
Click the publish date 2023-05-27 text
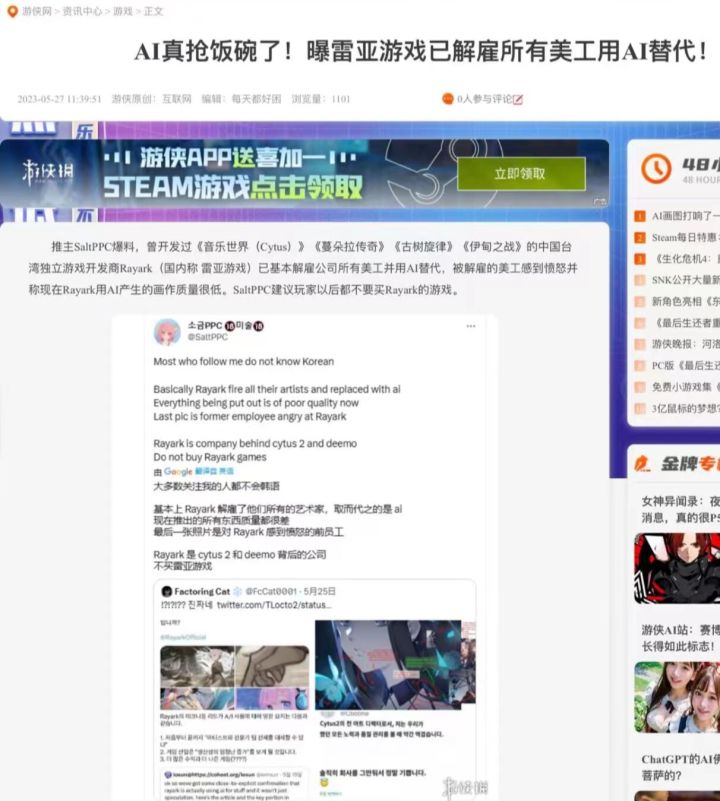59,99
